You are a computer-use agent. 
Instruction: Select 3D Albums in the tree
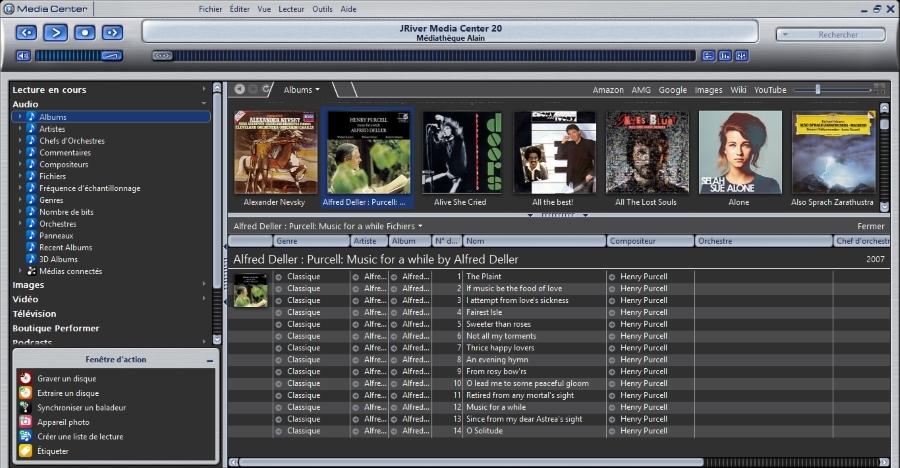click(59, 260)
